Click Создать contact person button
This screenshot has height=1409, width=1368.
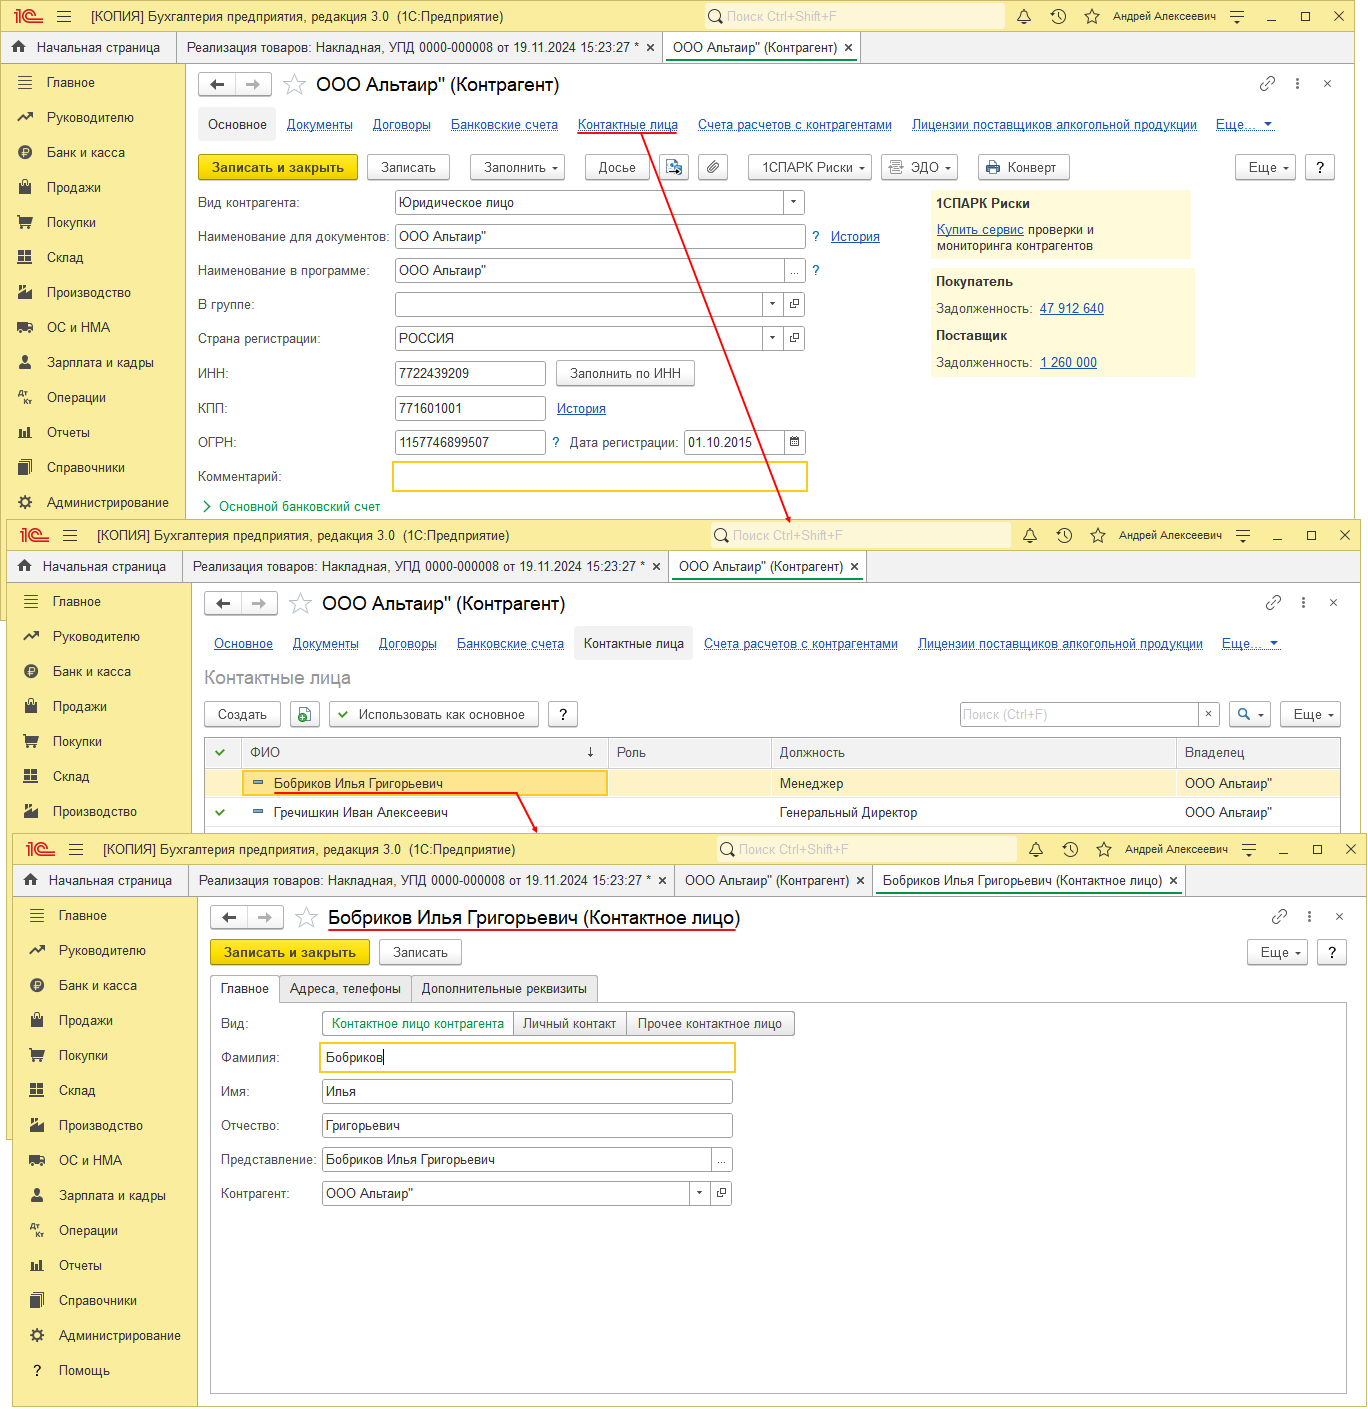pos(242,714)
